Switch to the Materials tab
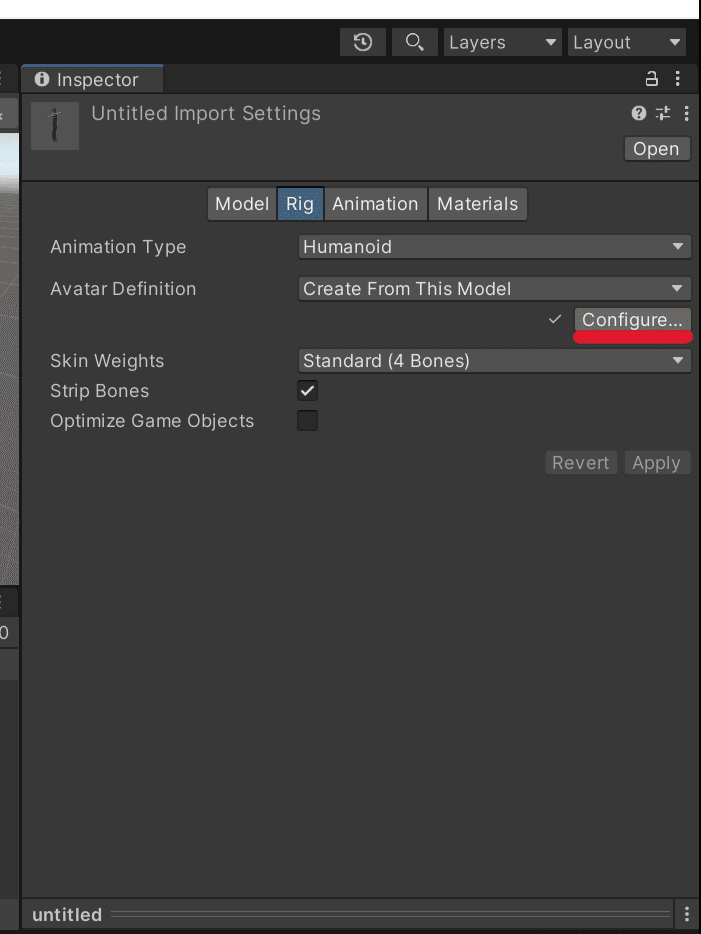701x934 pixels. click(x=477, y=204)
